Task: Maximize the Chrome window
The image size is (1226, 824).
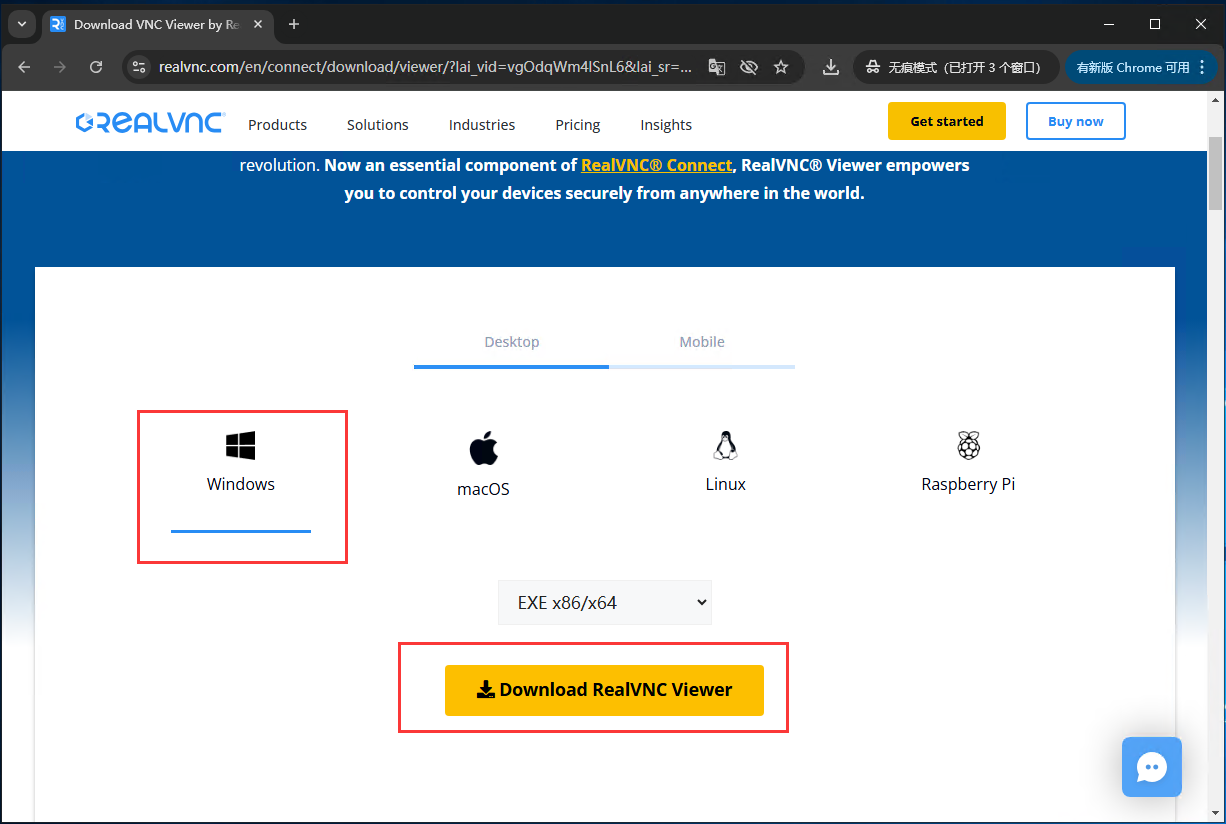Action: point(1155,24)
